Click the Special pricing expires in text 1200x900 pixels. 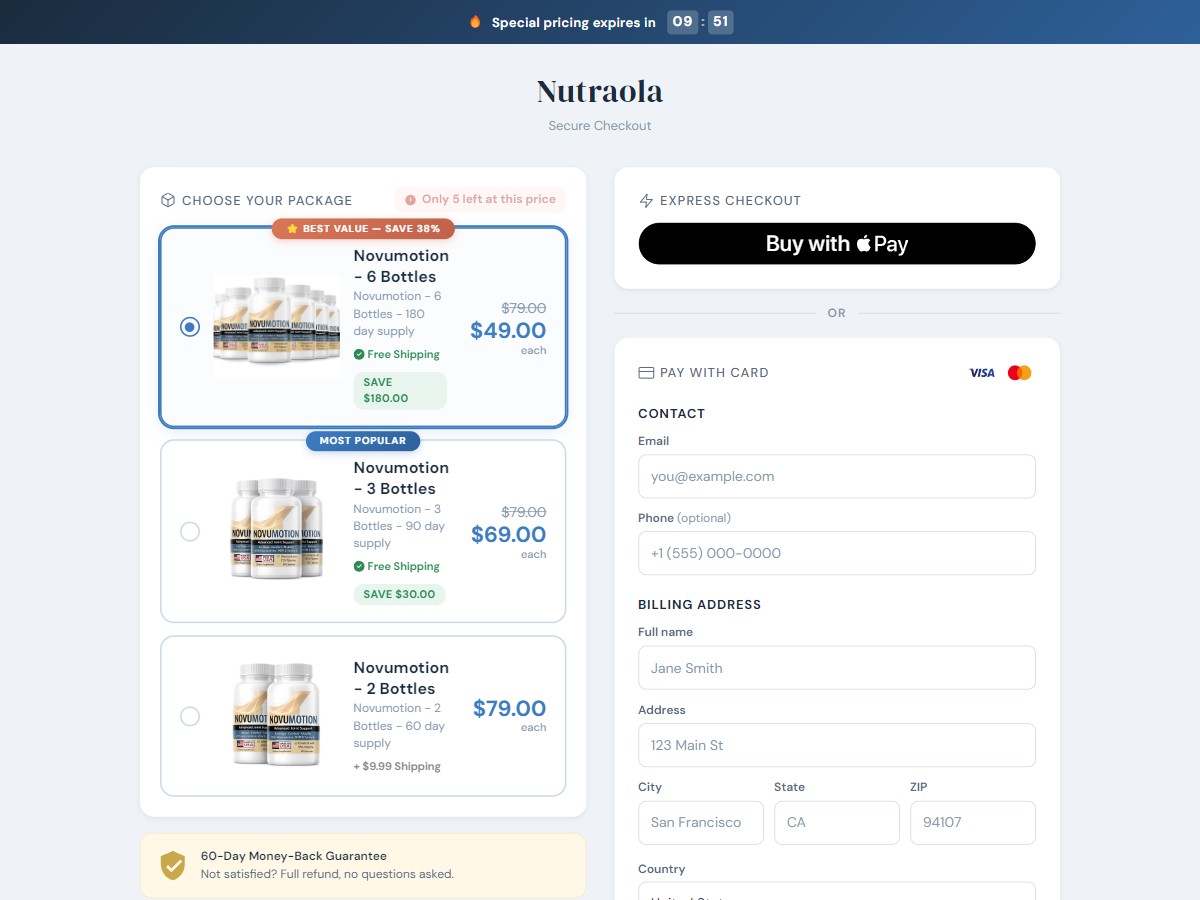click(574, 22)
